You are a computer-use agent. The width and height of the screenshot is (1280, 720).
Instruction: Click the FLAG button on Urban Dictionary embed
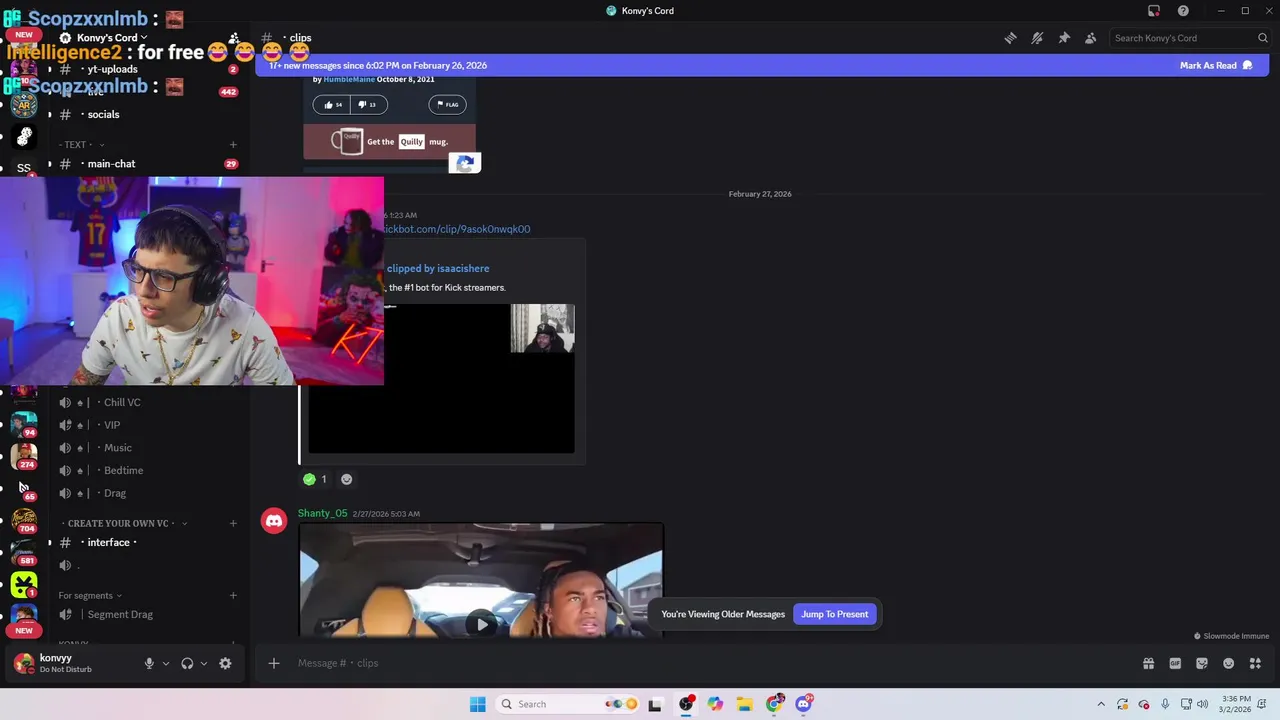coord(447,104)
